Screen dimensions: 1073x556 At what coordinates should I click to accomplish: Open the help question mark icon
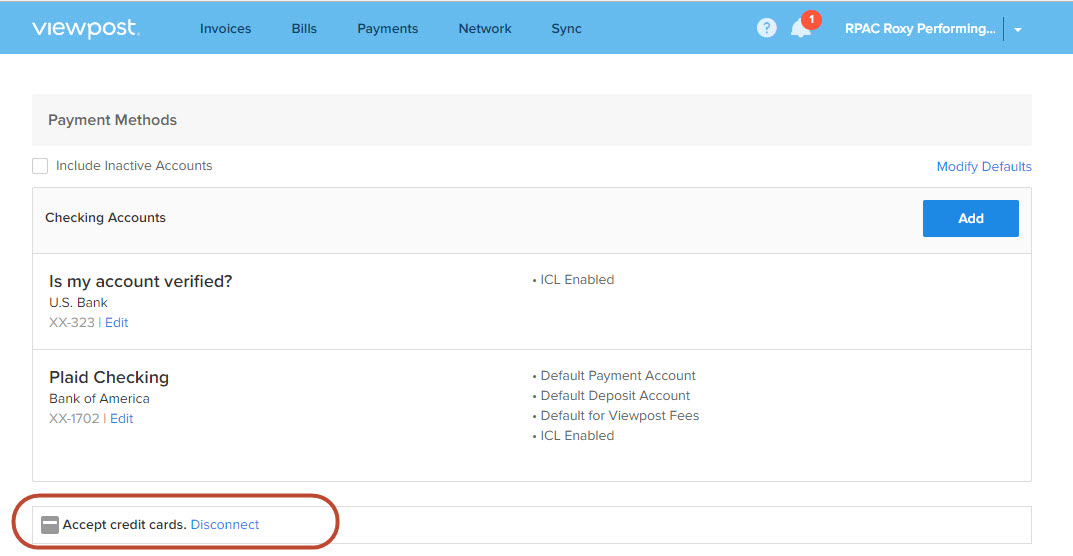point(766,28)
